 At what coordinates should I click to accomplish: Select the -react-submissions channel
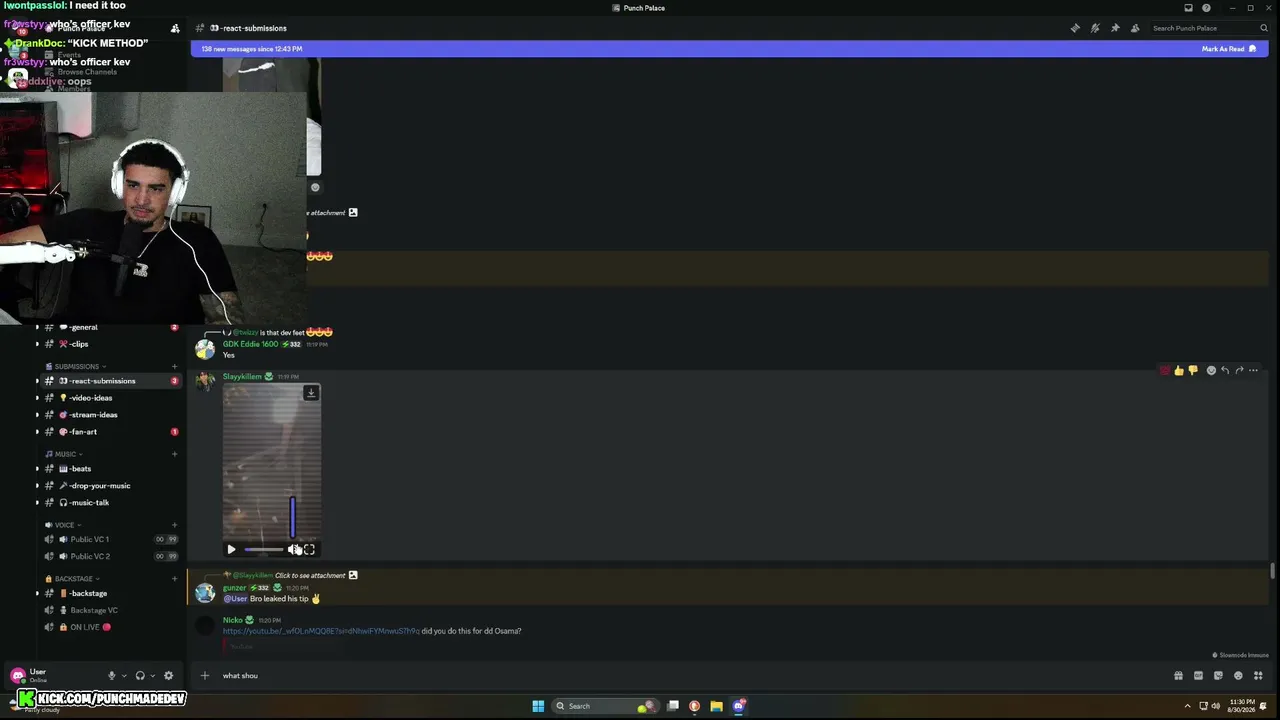(110, 381)
